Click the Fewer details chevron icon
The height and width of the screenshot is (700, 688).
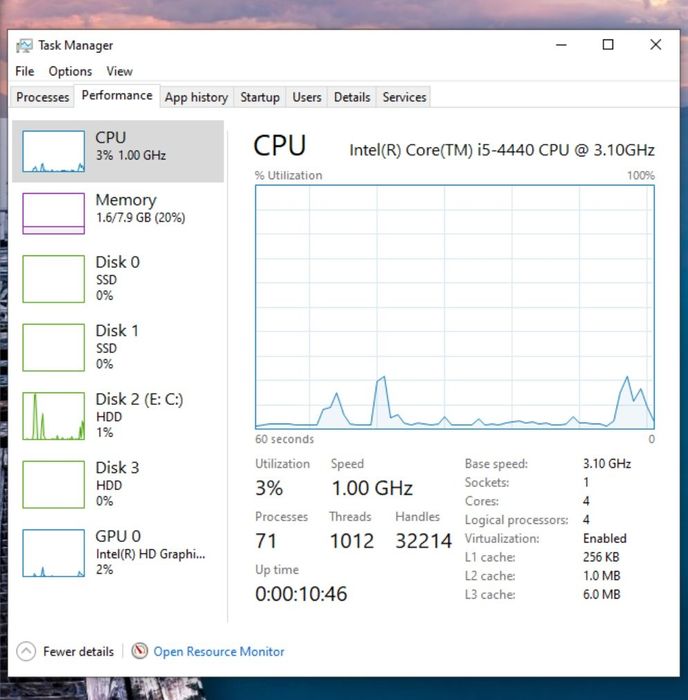(26, 651)
